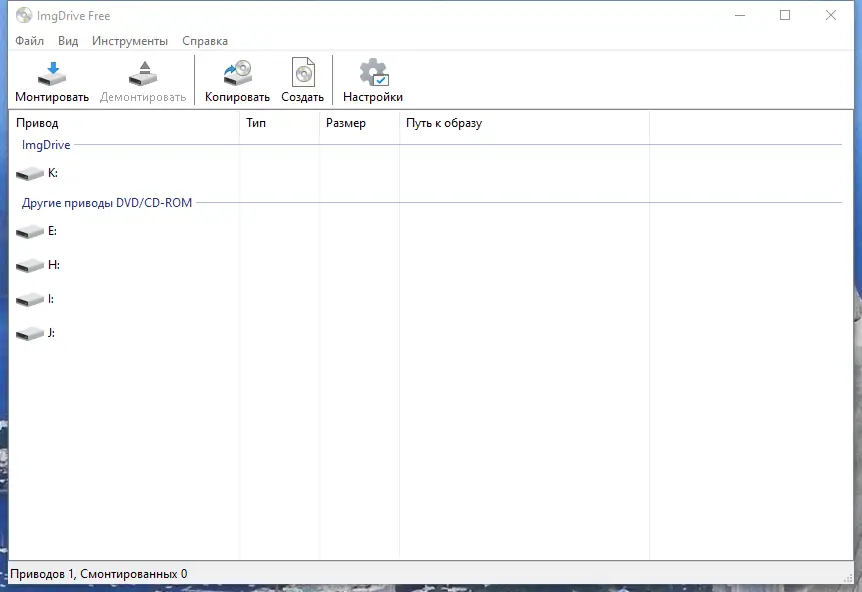Screen dimensions: 862x592
Task: Open the Инструменты menu
Action: [130, 41]
